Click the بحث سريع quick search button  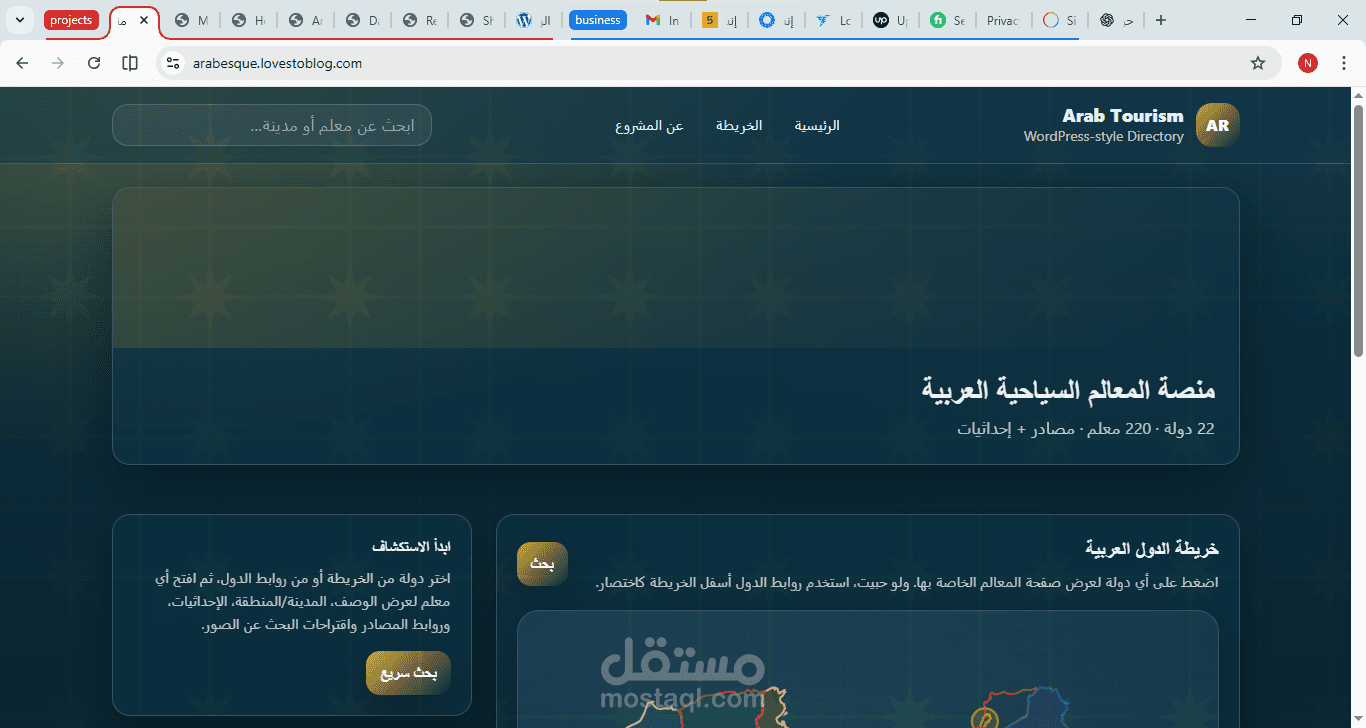tap(408, 673)
